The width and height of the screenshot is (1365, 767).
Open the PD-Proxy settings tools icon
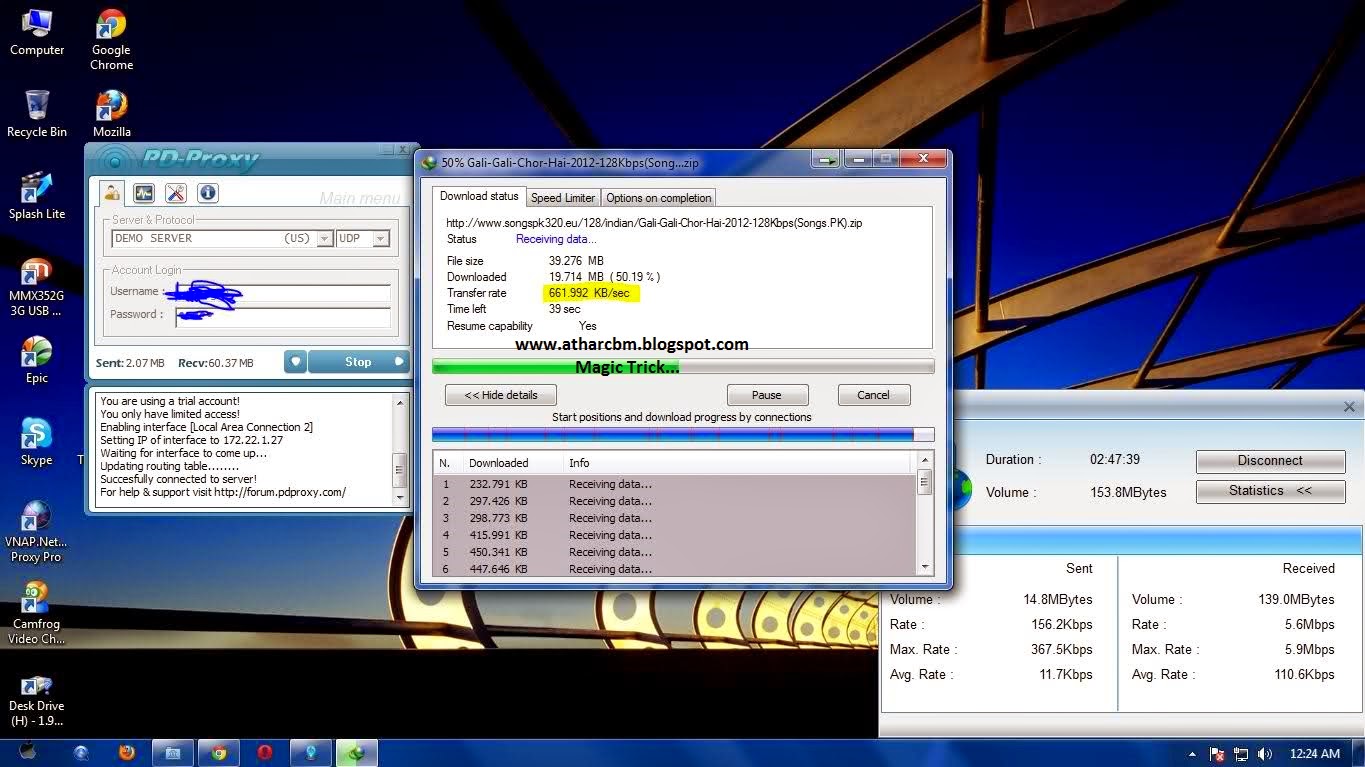pyautogui.click(x=176, y=193)
